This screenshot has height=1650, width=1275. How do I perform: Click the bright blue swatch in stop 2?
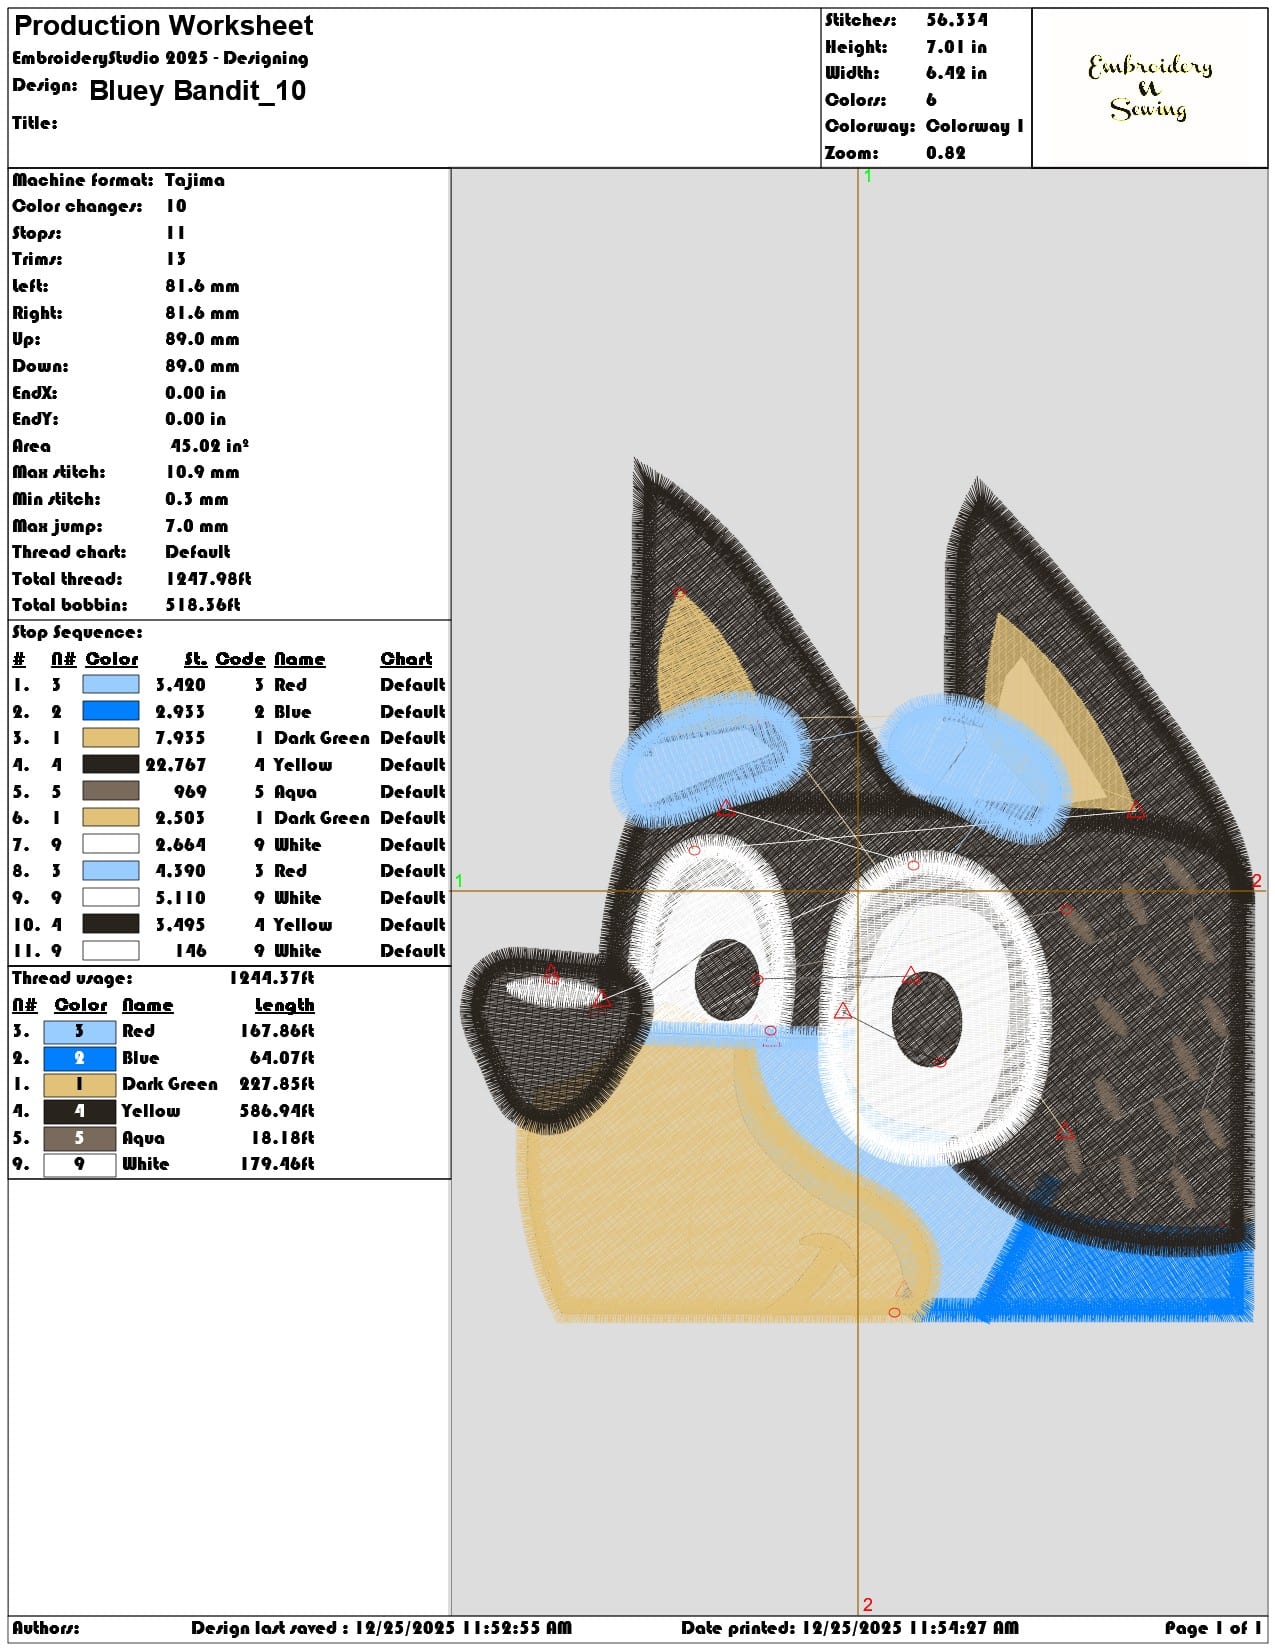[x=110, y=712]
